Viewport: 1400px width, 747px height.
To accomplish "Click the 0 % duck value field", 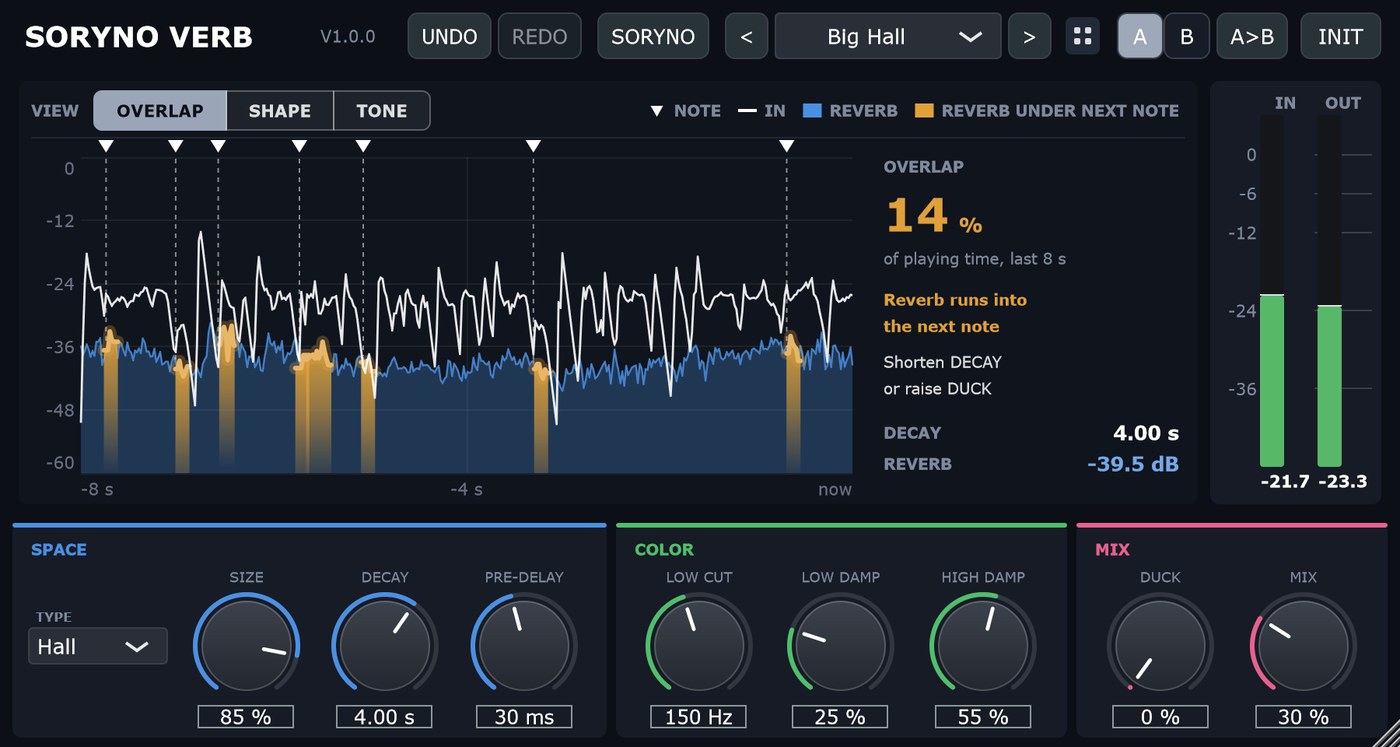I will pyautogui.click(x=1160, y=717).
